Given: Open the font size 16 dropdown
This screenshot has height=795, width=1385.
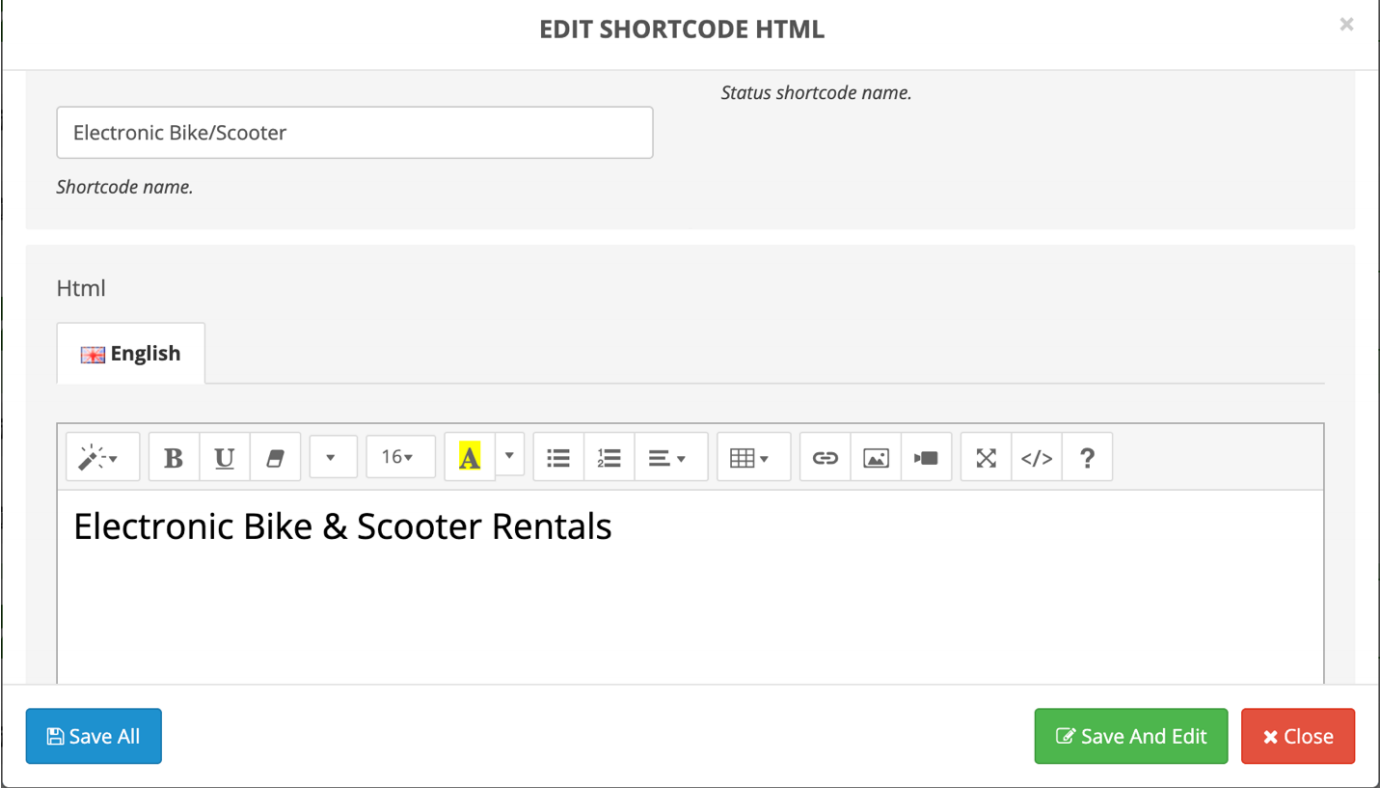Looking at the screenshot, I should point(400,457).
